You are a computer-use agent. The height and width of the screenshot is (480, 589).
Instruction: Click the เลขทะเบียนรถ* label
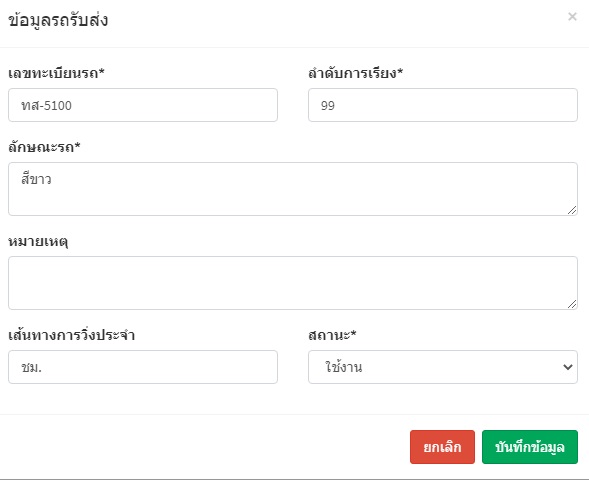(56, 73)
